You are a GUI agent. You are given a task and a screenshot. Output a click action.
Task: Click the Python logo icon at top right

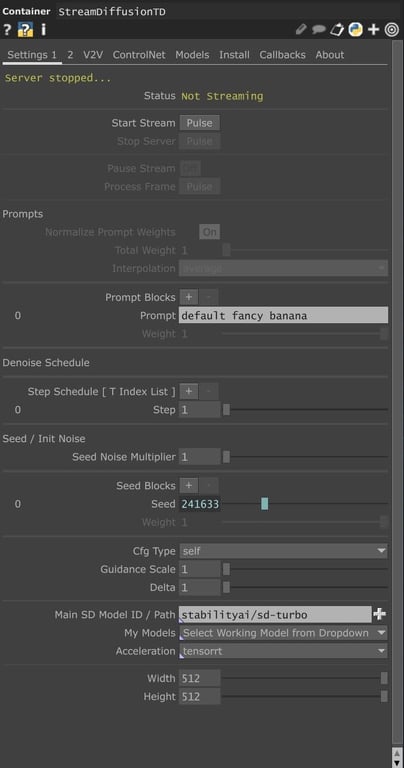pyautogui.click(x=355, y=30)
